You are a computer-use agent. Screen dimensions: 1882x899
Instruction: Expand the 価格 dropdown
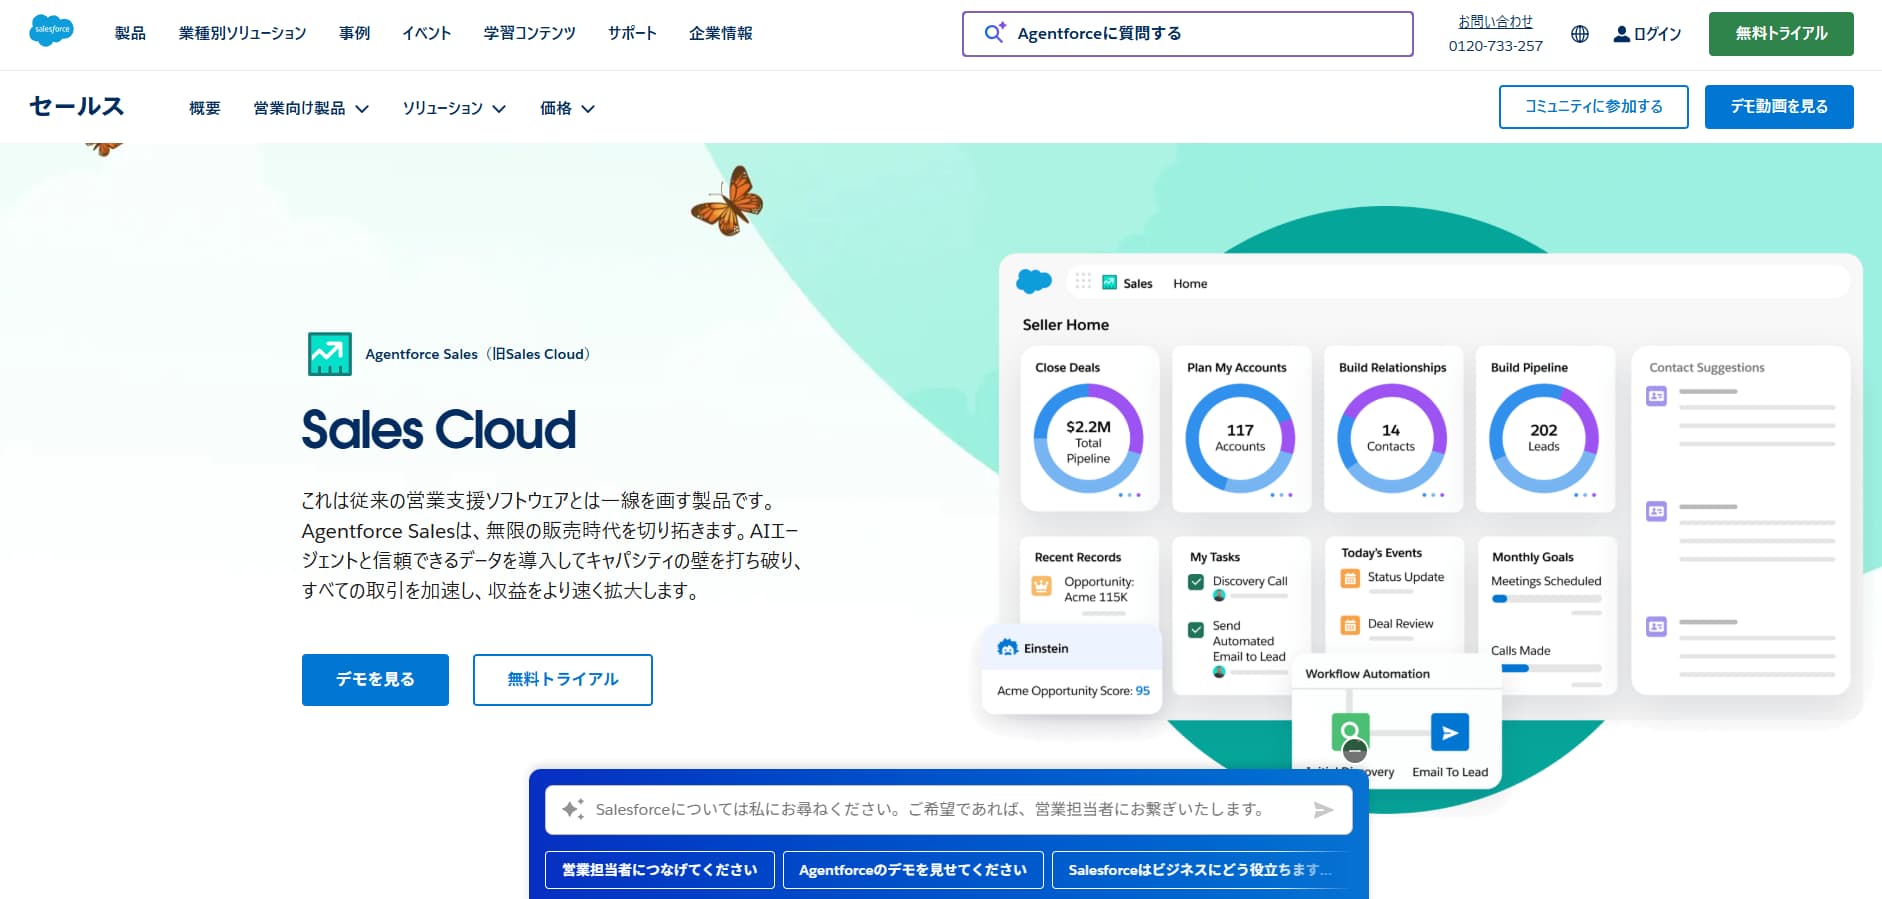click(567, 108)
